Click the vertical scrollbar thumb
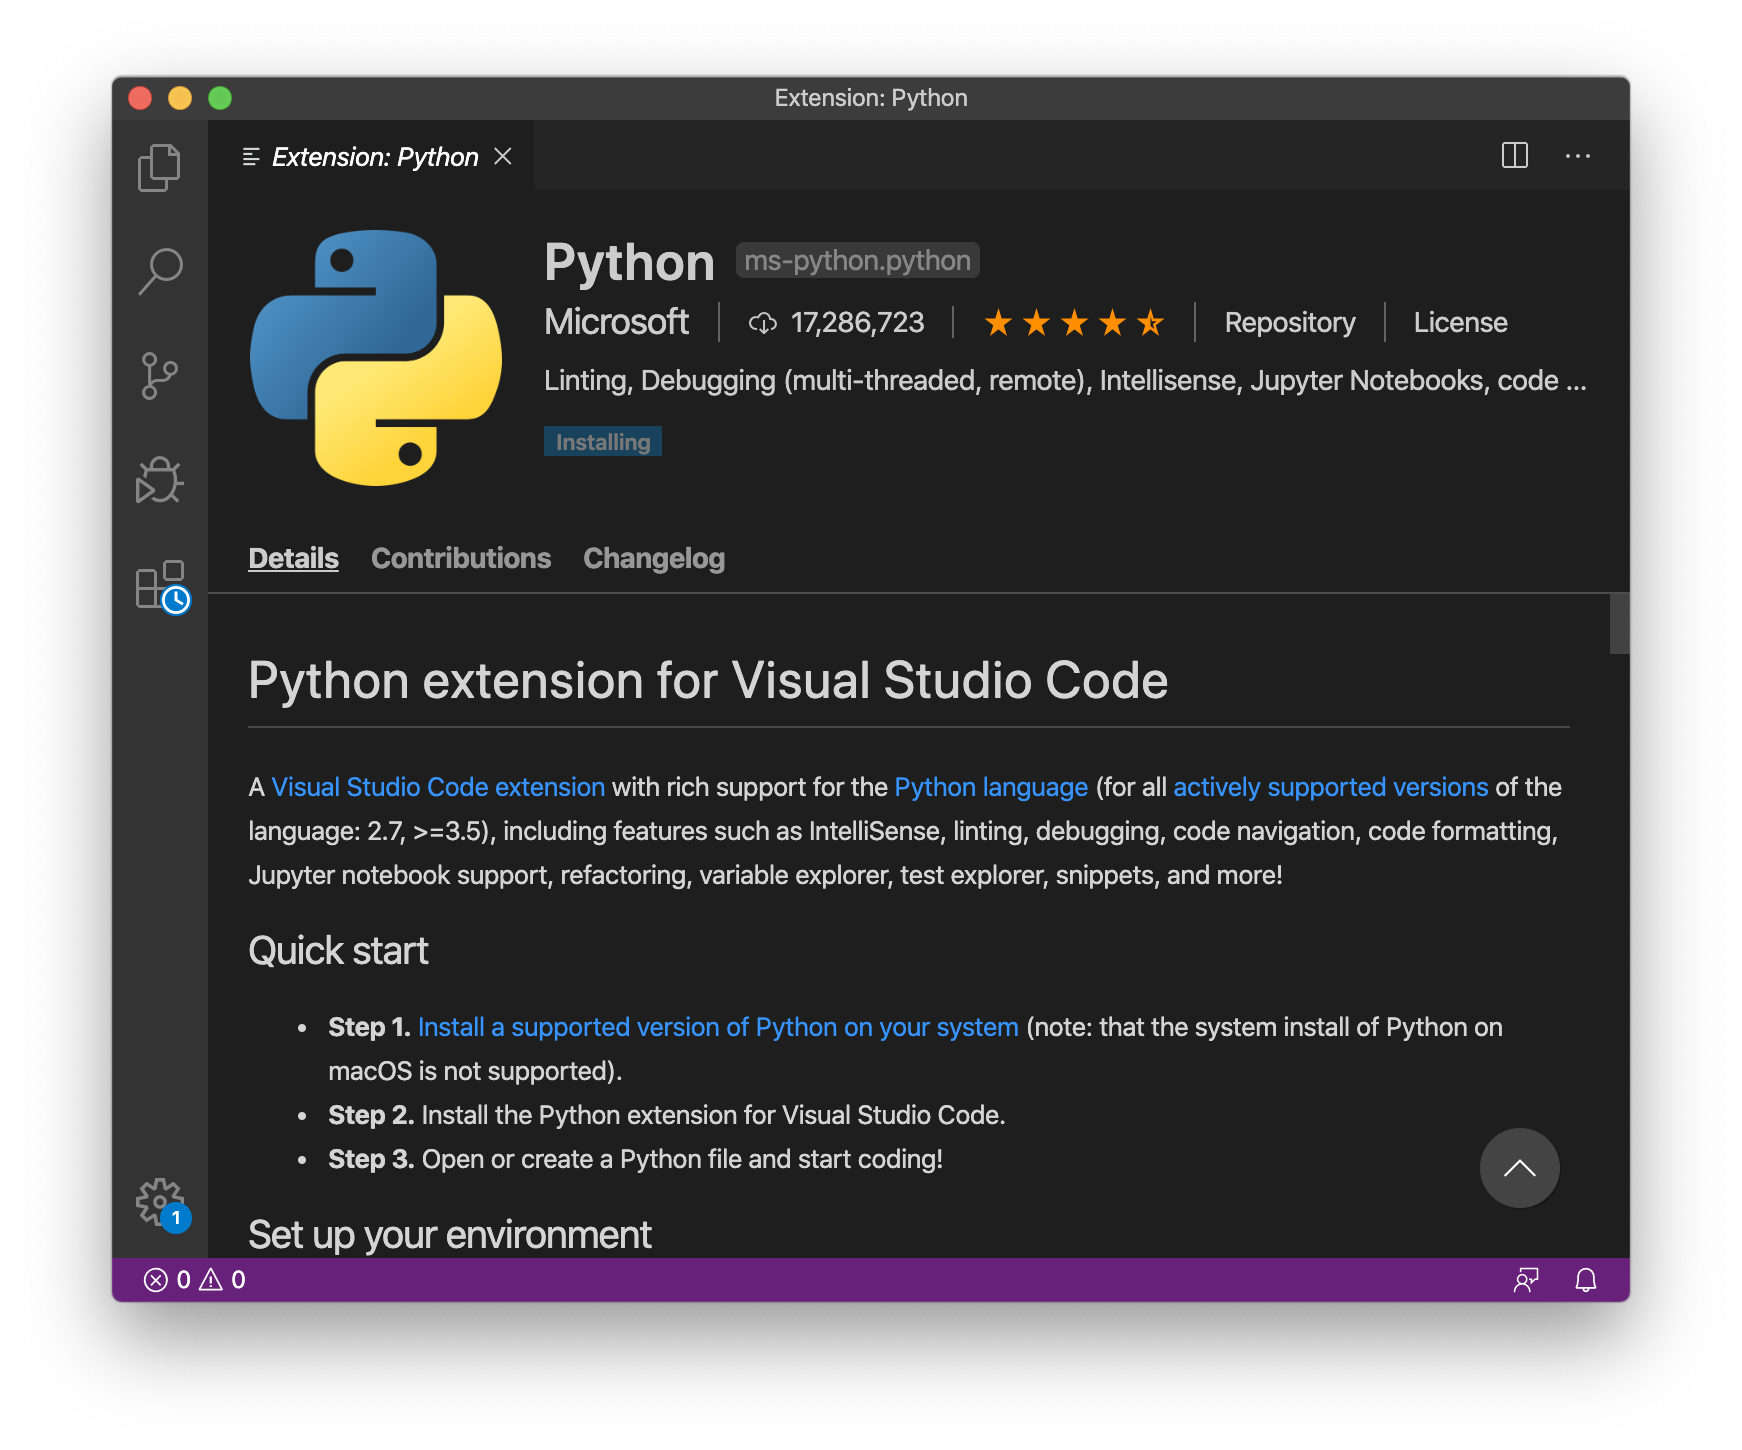 tap(1619, 623)
